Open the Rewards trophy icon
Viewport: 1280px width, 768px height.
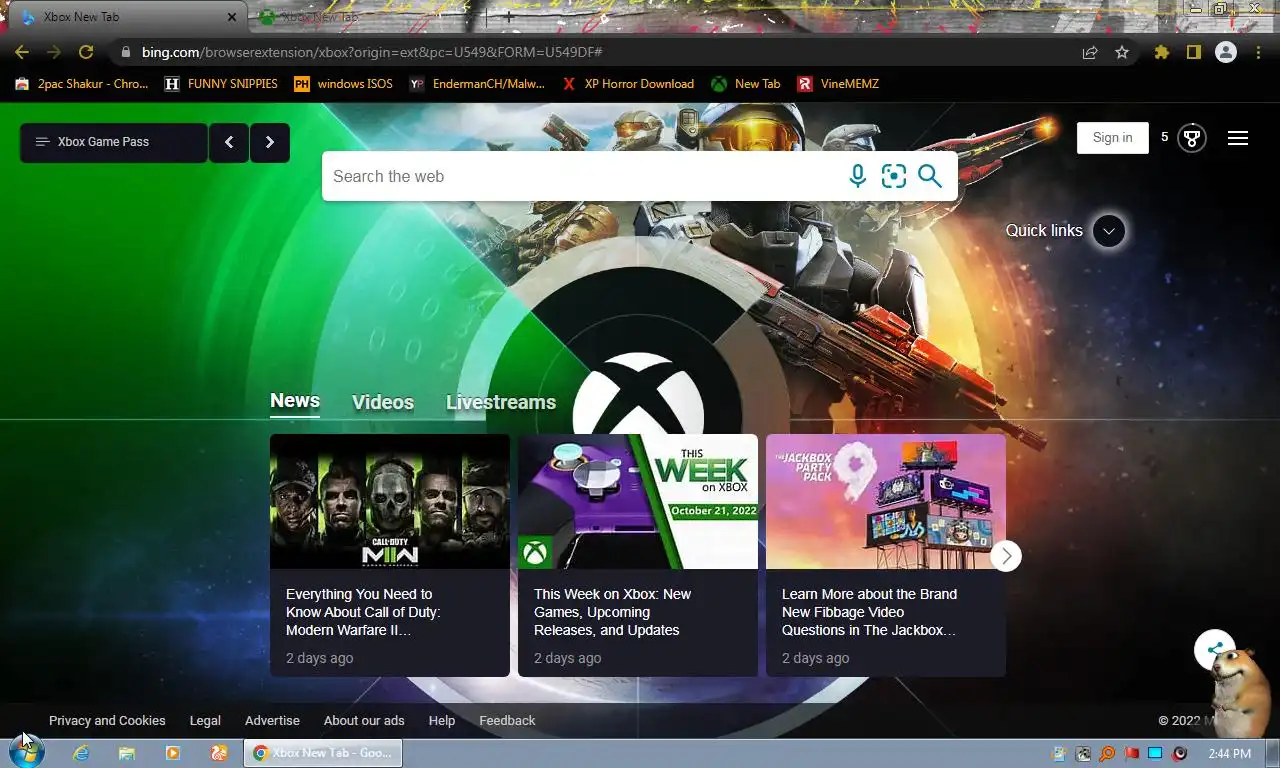(x=1191, y=138)
